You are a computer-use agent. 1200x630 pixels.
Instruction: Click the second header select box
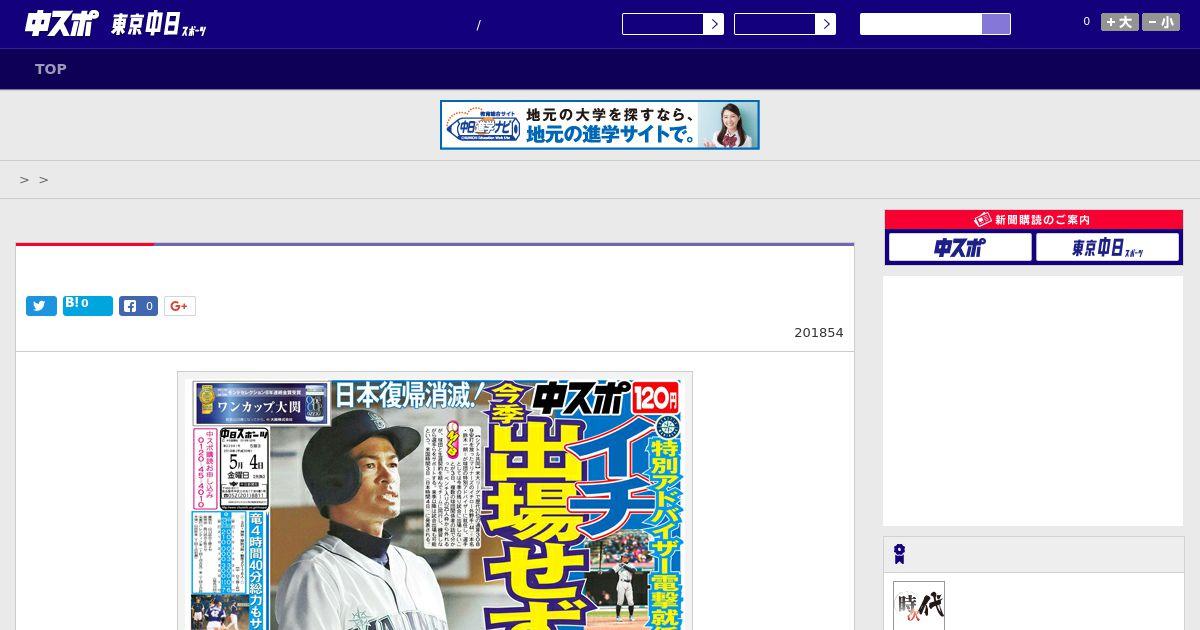(x=785, y=24)
